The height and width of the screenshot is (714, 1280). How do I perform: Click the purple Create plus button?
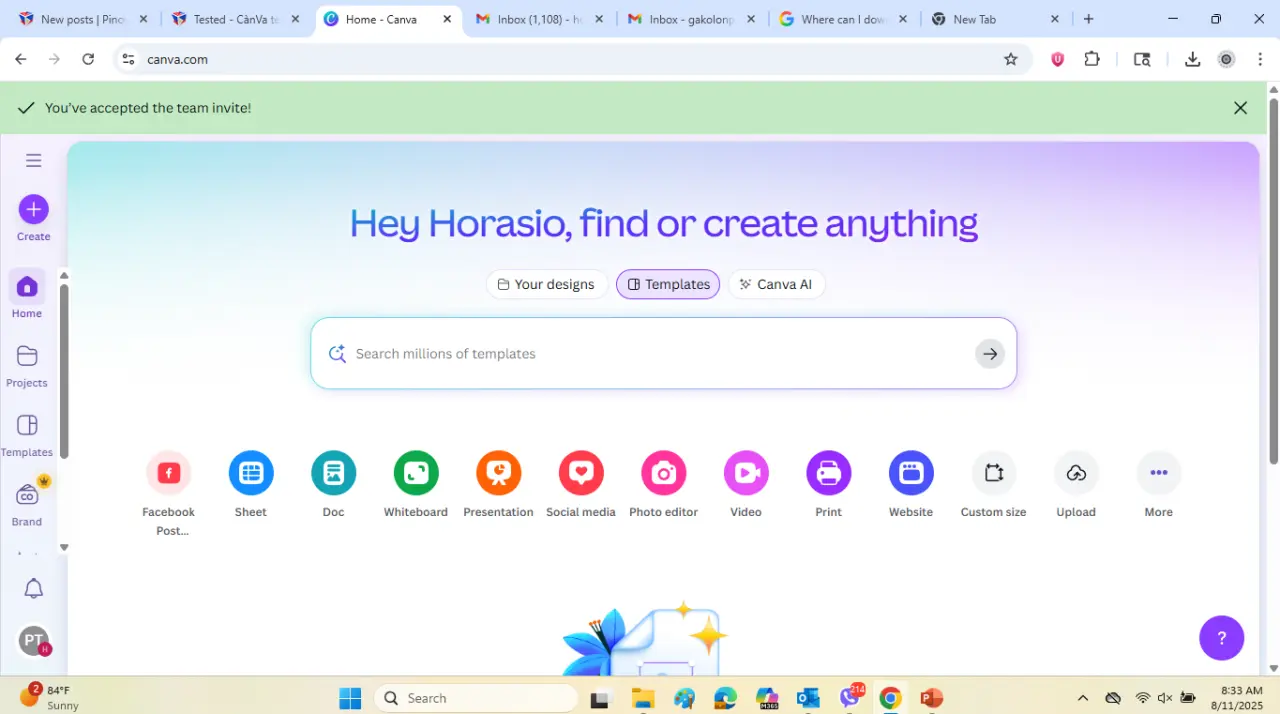coord(33,209)
